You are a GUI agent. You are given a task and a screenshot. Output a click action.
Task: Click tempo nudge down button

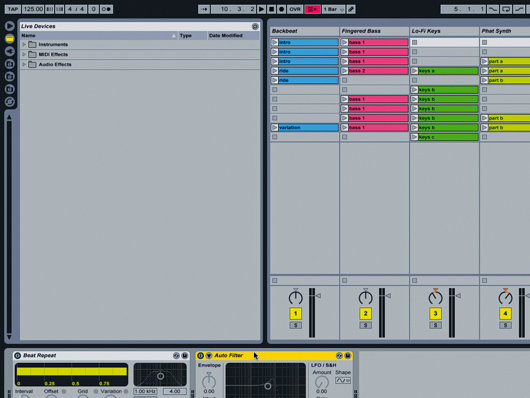50,9
